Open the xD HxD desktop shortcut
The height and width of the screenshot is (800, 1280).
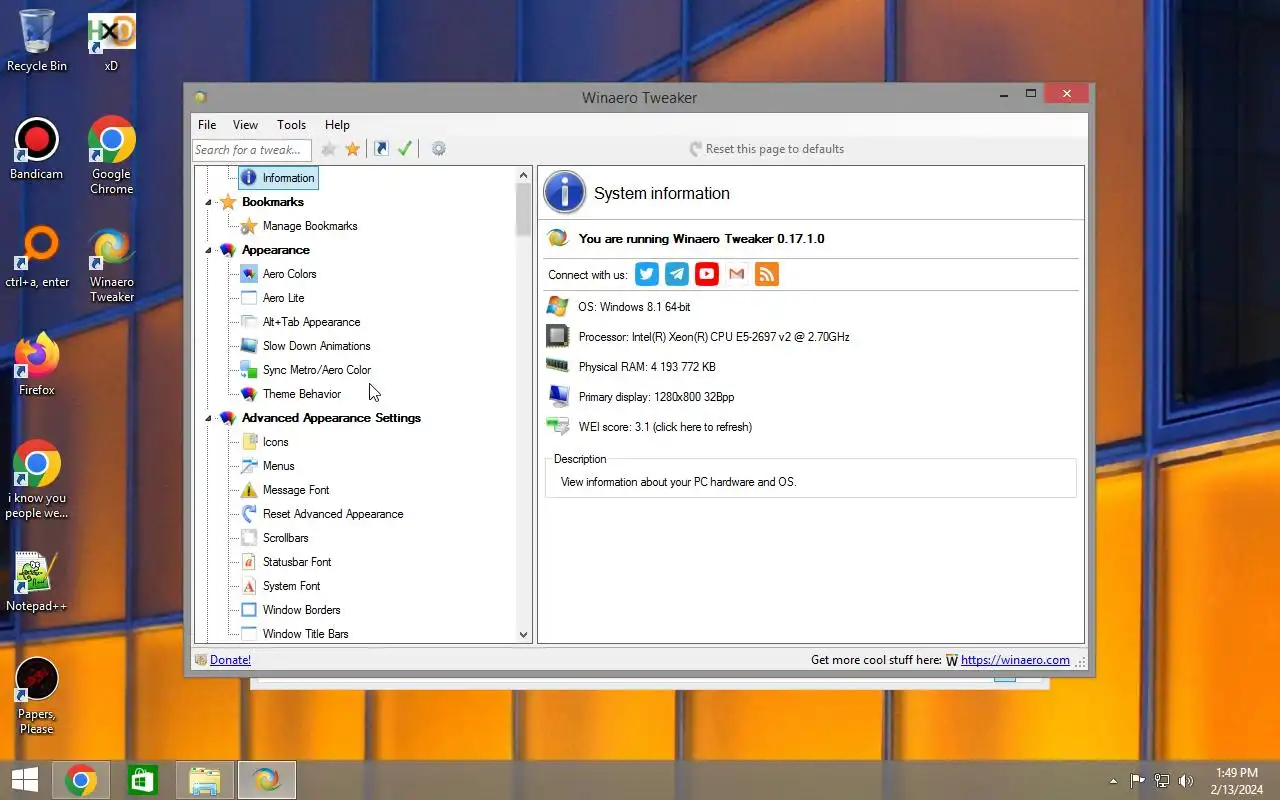[x=111, y=42]
